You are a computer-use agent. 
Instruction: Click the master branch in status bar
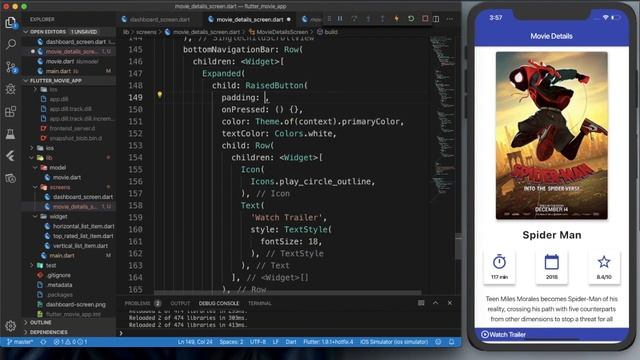click(20, 342)
